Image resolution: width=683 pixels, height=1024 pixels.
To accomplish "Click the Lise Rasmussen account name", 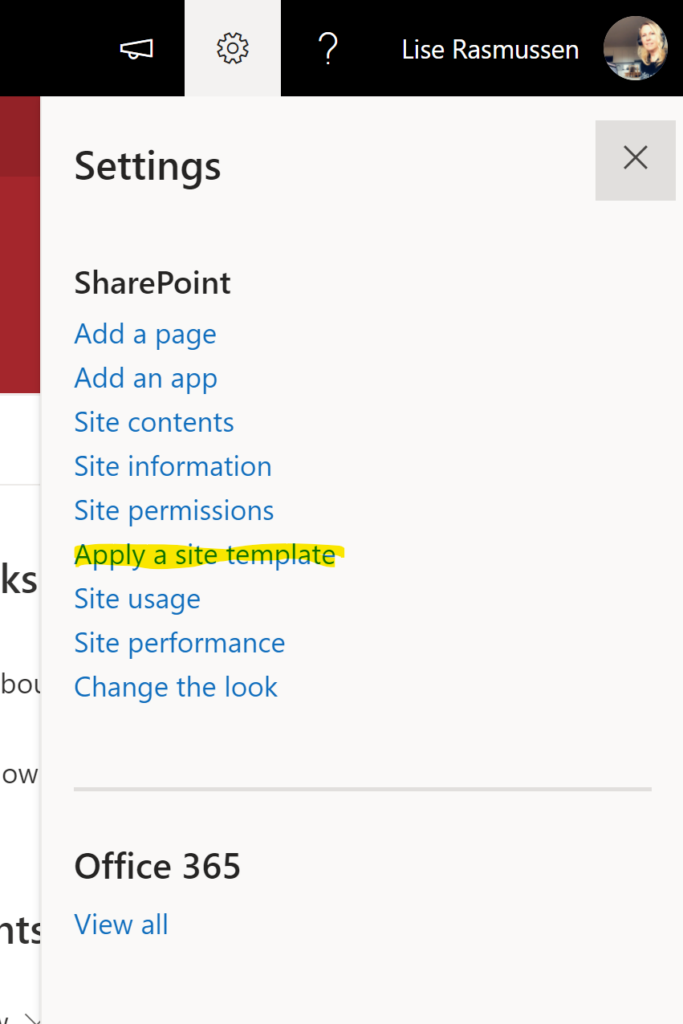I will click(490, 50).
